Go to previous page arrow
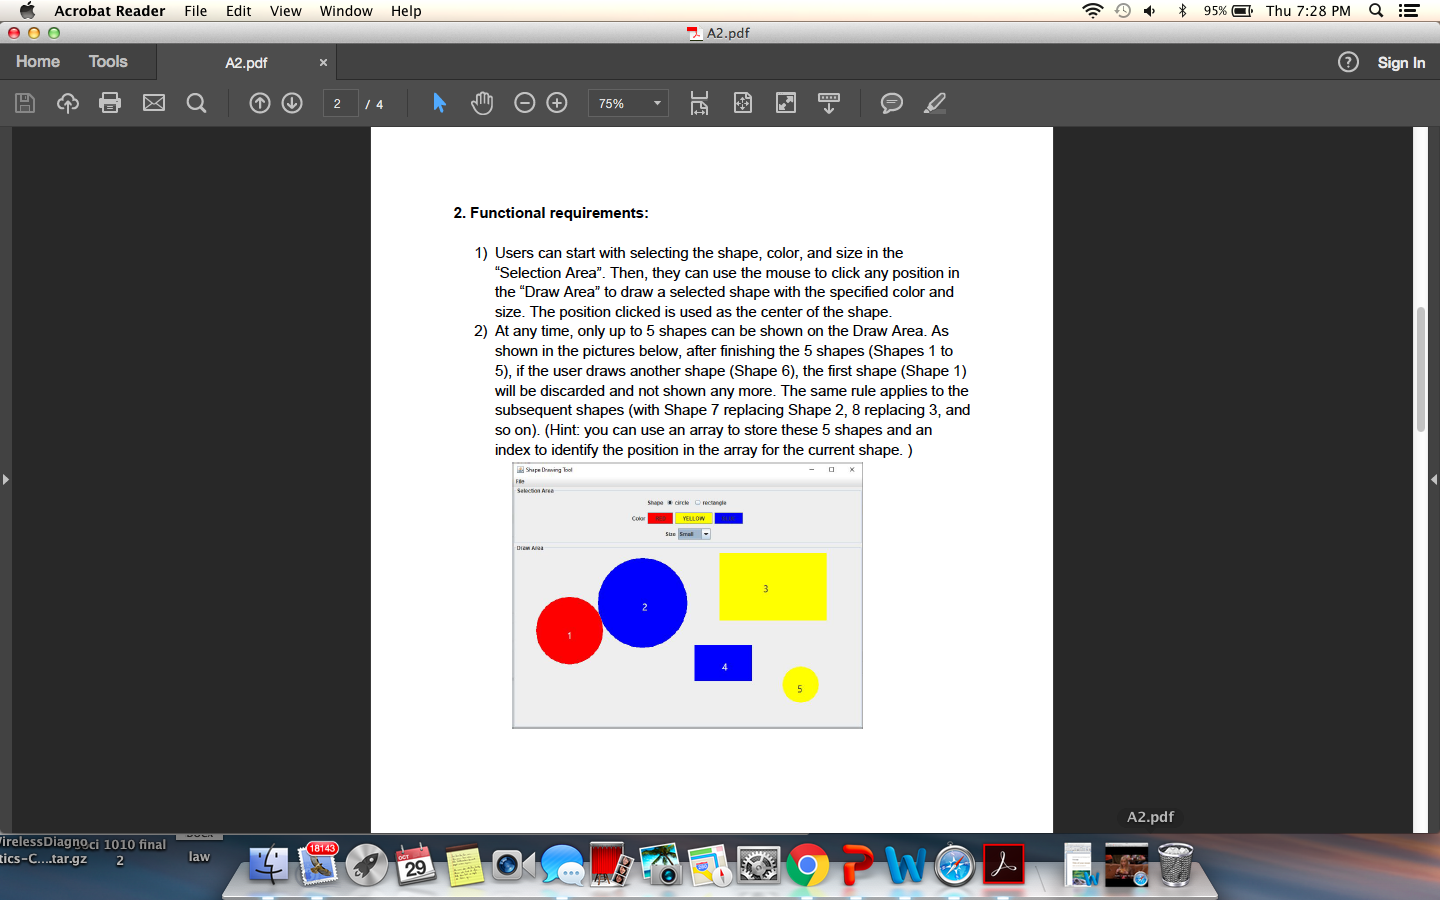Screen dimensions: 1440x900 pos(260,103)
